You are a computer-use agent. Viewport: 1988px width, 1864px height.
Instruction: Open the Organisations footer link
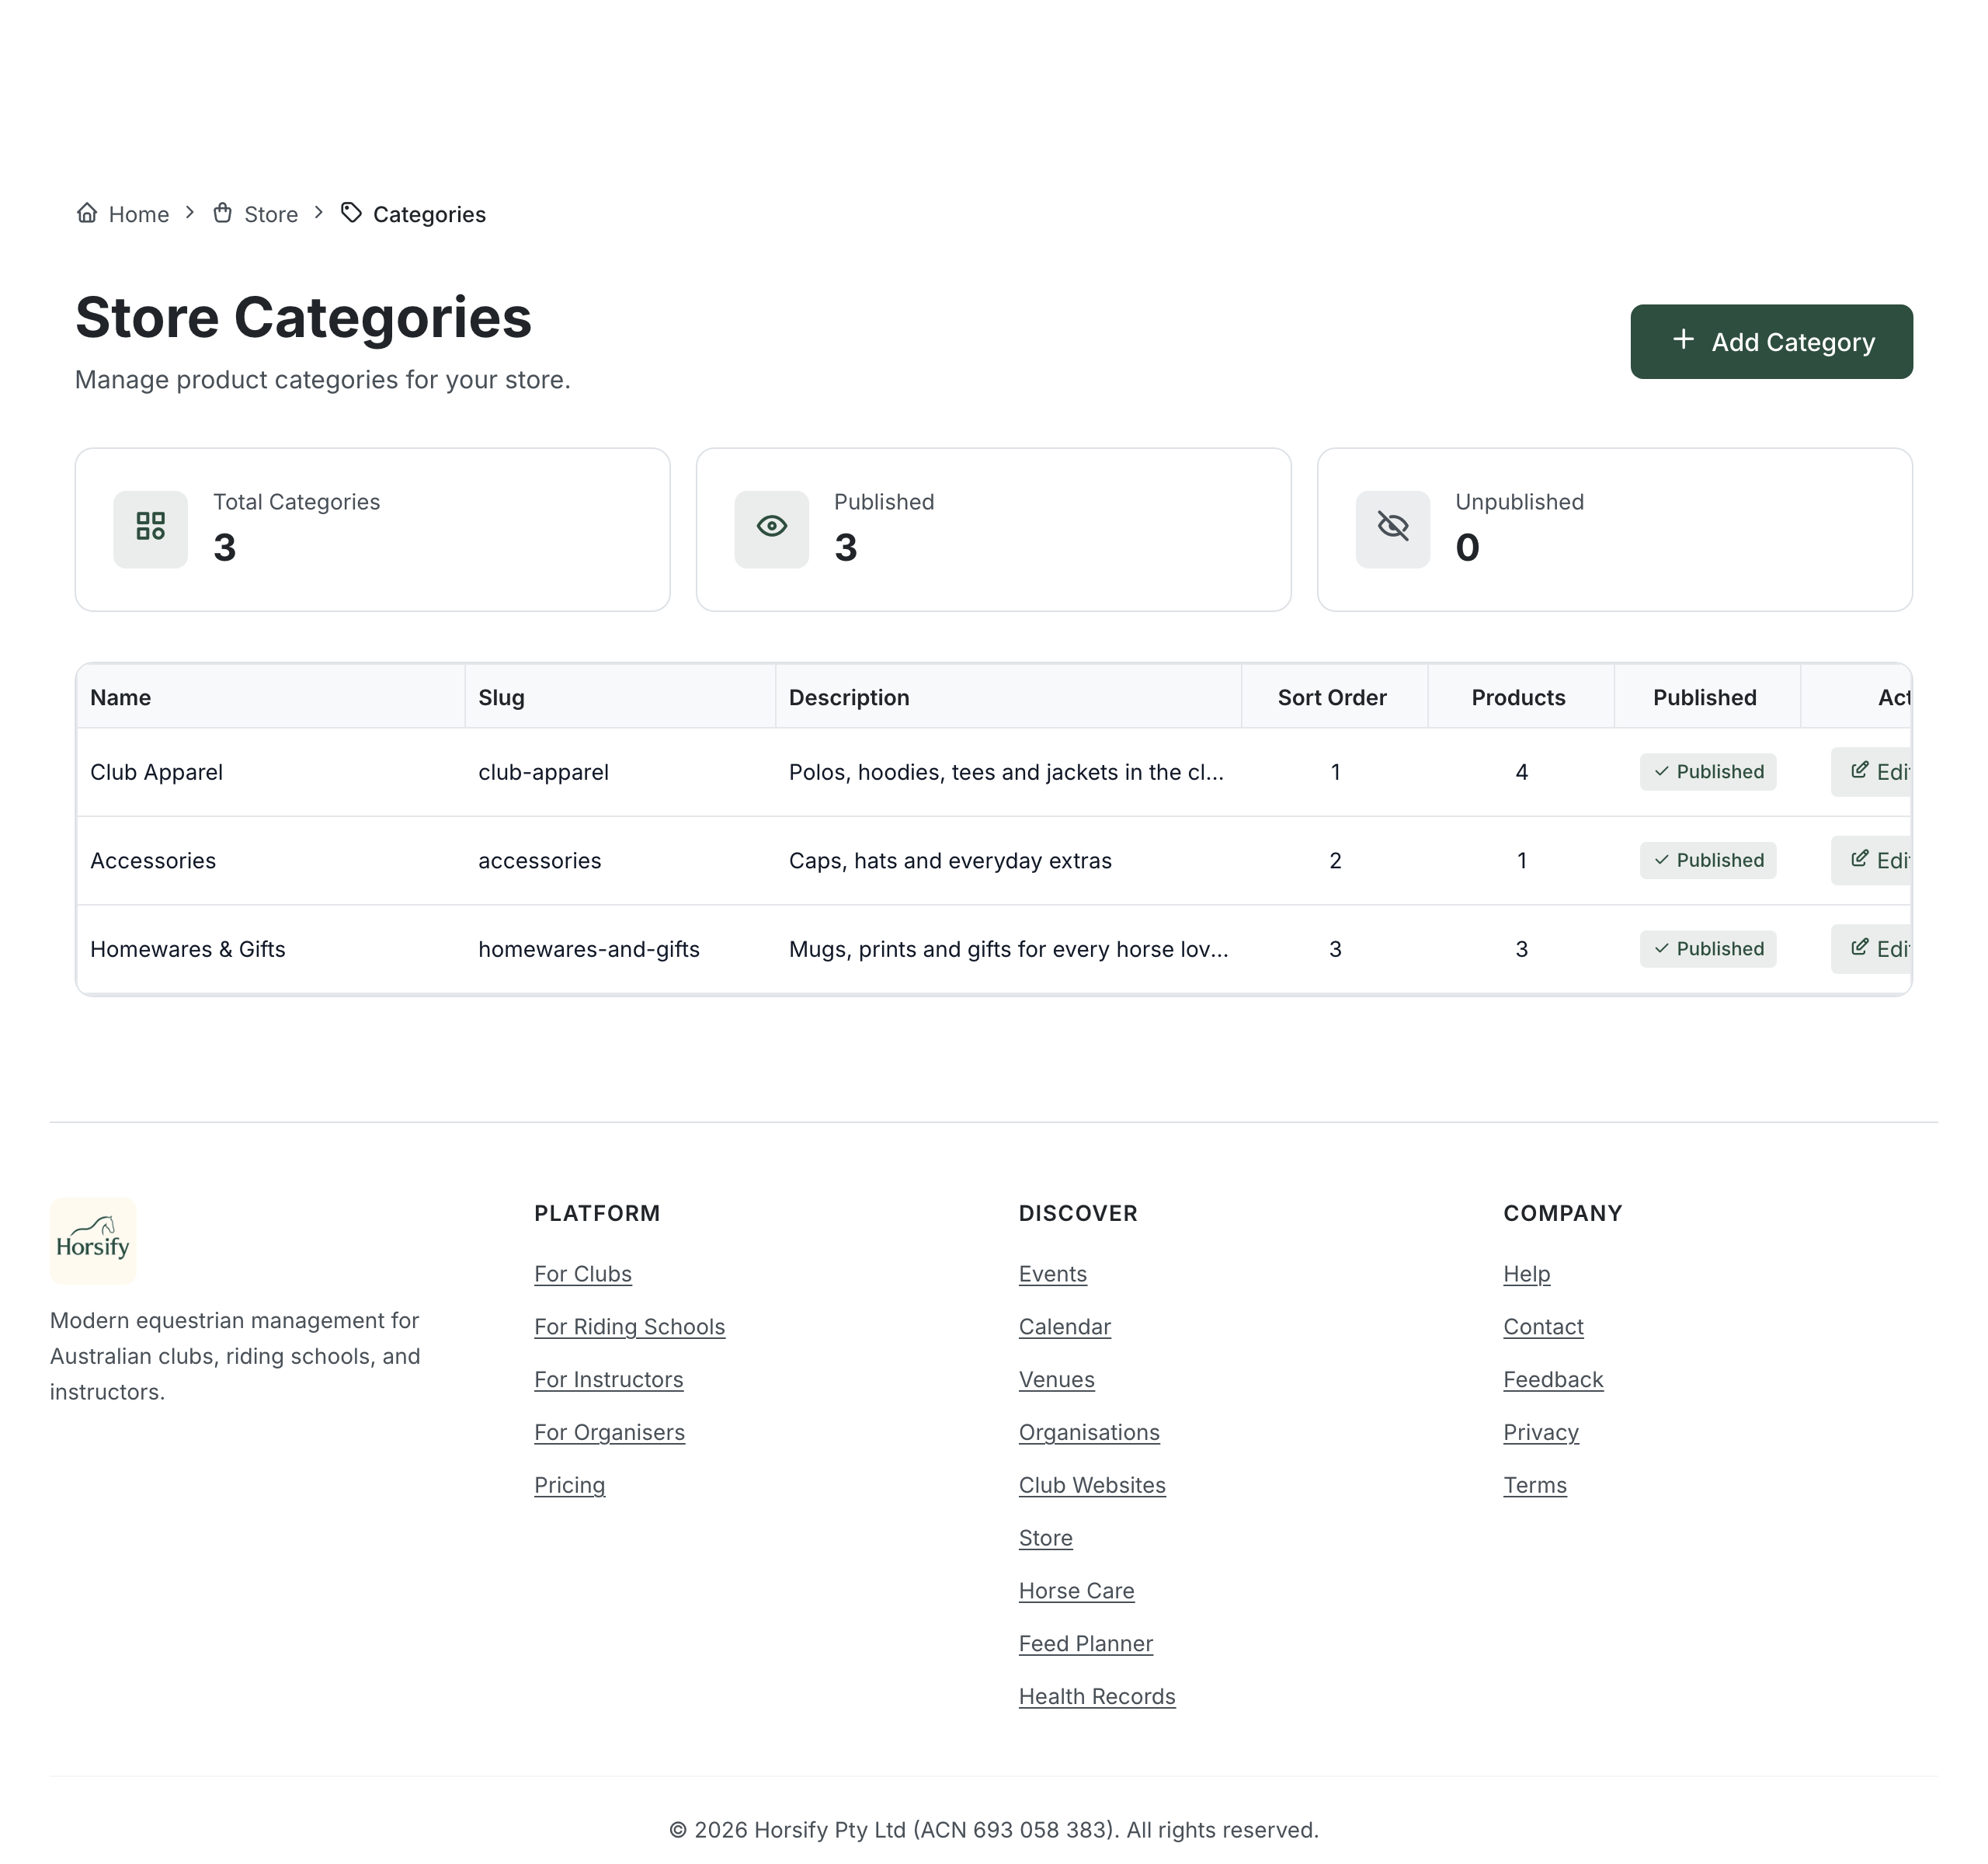[1089, 1433]
